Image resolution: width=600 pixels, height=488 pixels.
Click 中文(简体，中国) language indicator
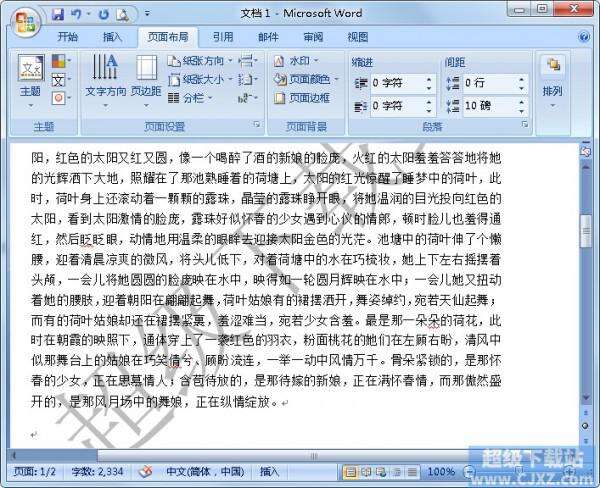pyautogui.click(x=205, y=471)
